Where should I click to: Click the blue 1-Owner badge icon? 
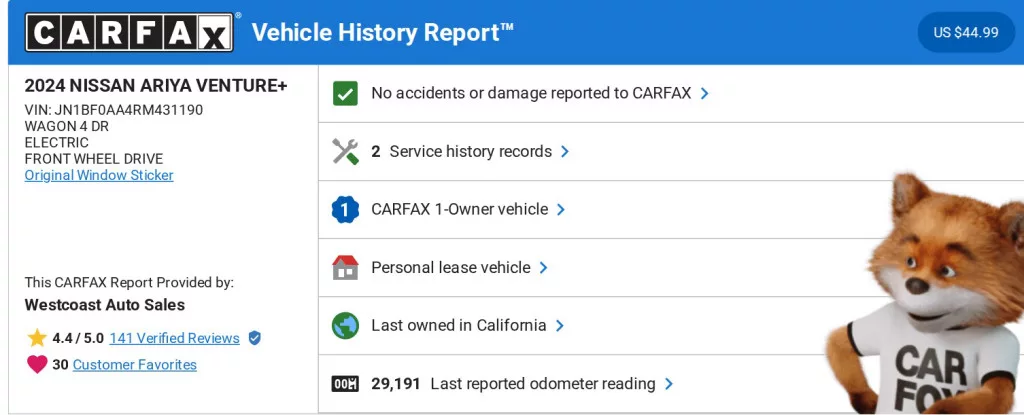[x=345, y=210]
